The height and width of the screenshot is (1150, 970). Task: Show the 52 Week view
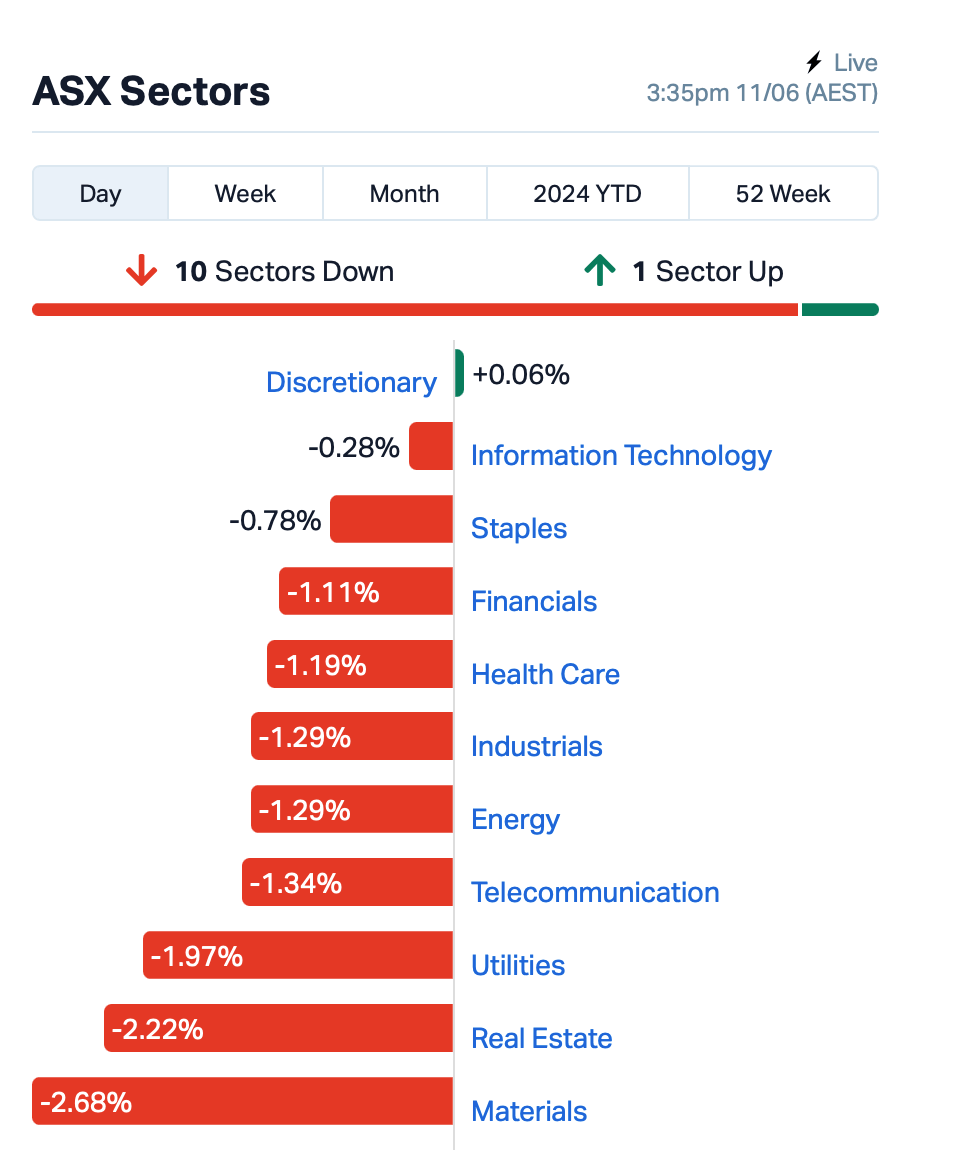click(783, 193)
